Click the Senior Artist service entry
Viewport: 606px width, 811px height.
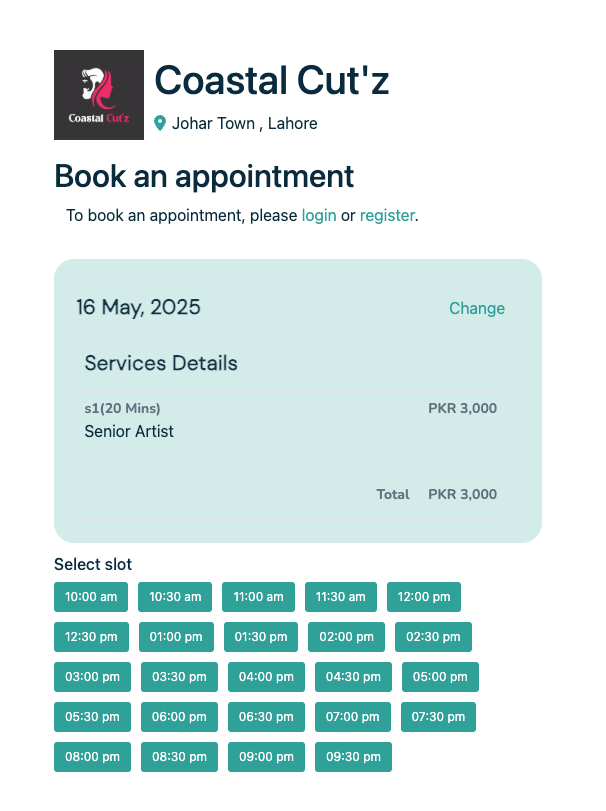pyautogui.click(x=129, y=432)
